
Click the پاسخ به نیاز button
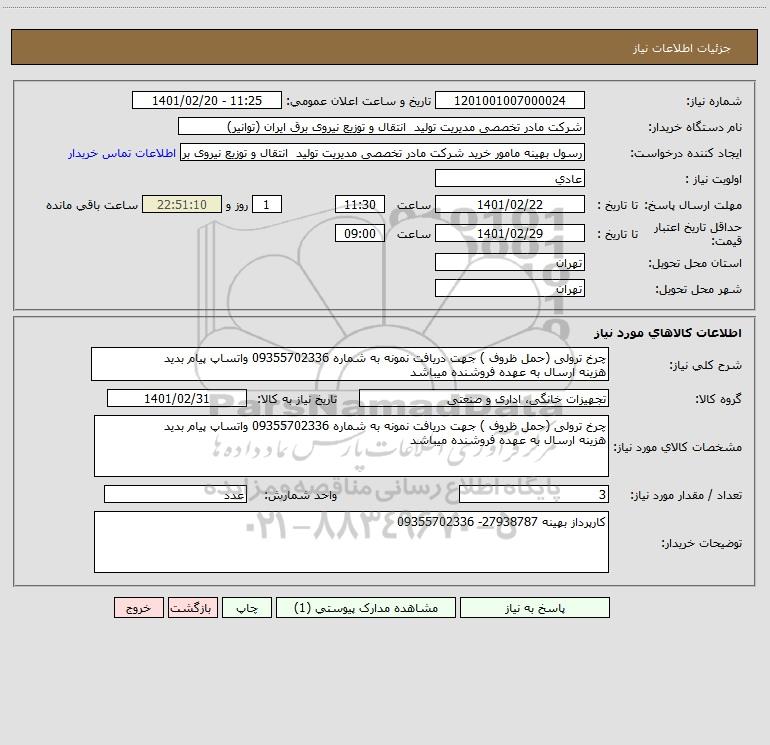[x=535, y=608]
